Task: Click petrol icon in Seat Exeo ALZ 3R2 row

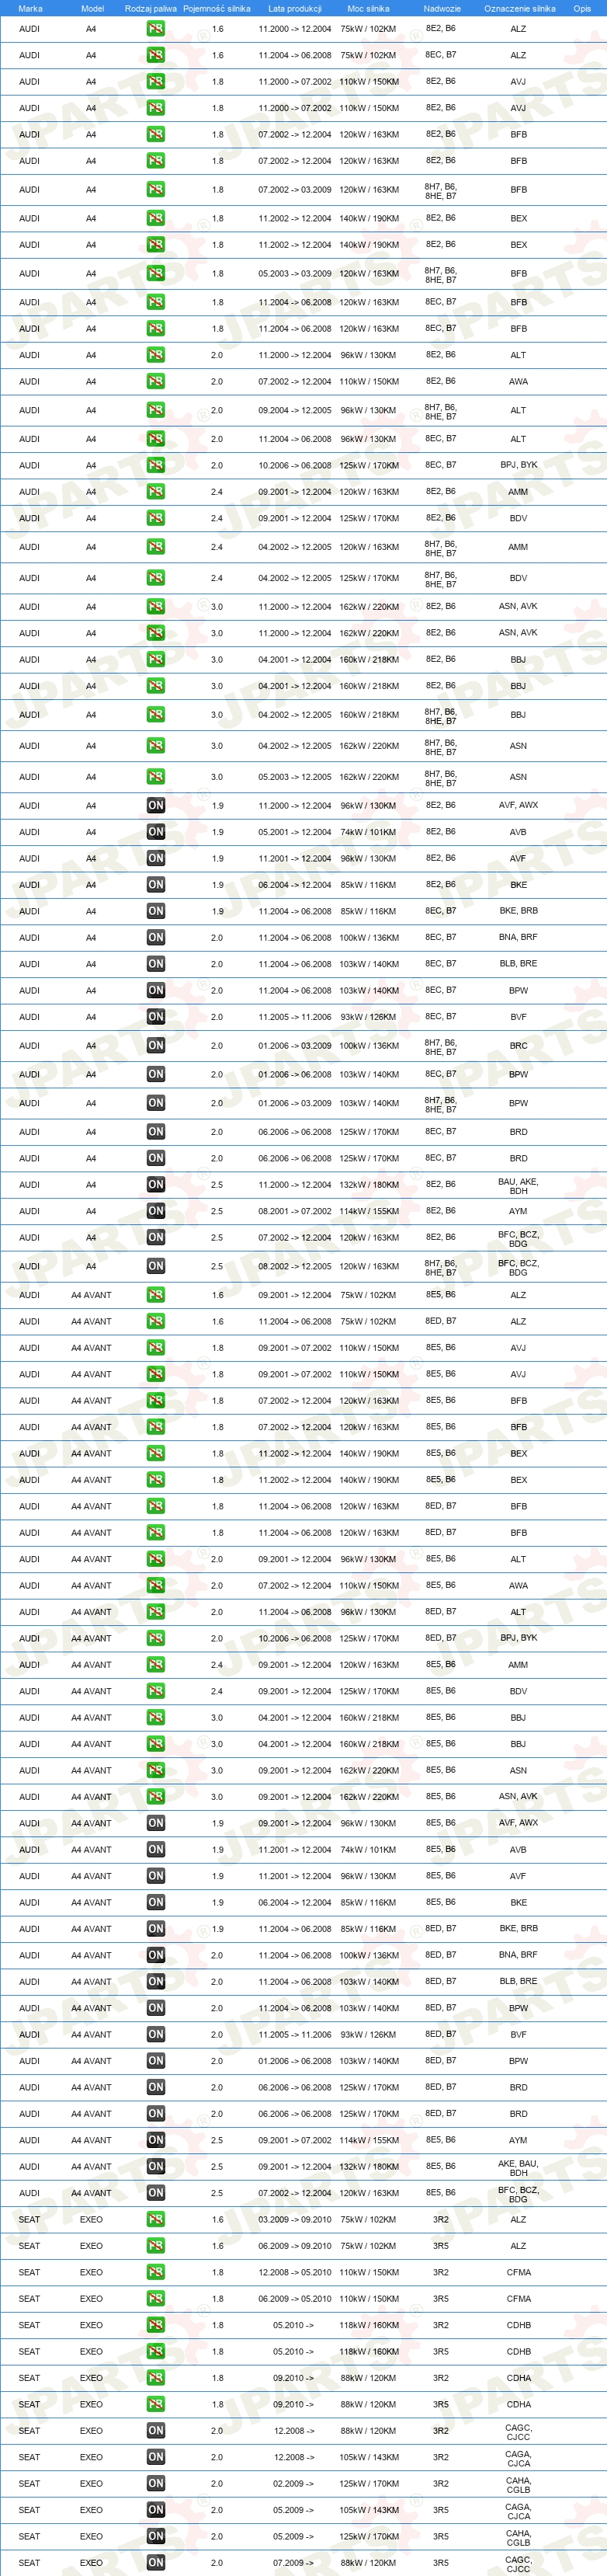Action: tap(156, 2220)
